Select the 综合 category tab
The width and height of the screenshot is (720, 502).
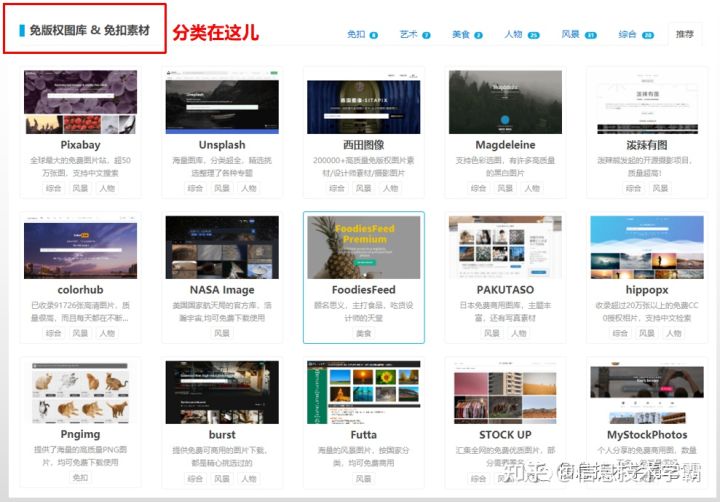click(636, 34)
